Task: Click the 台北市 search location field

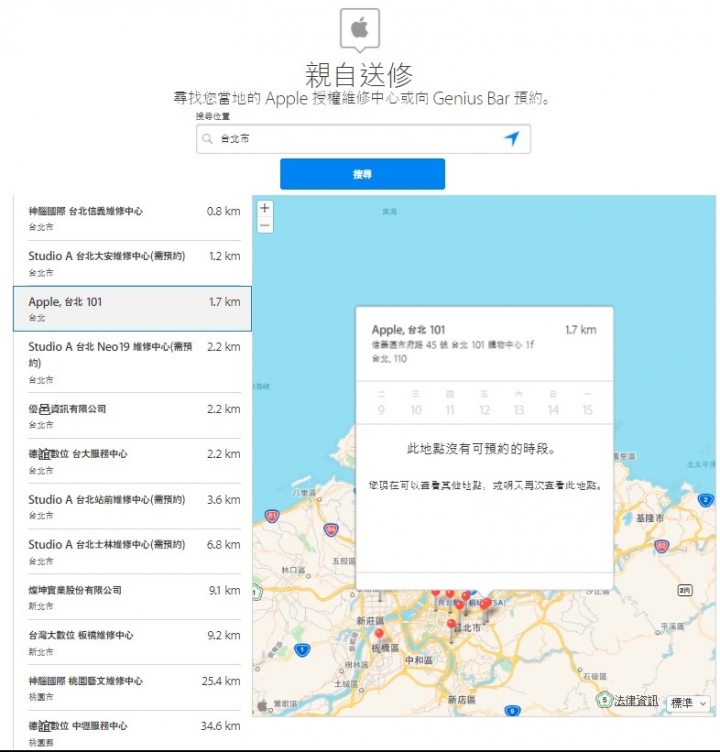Action: tap(363, 139)
